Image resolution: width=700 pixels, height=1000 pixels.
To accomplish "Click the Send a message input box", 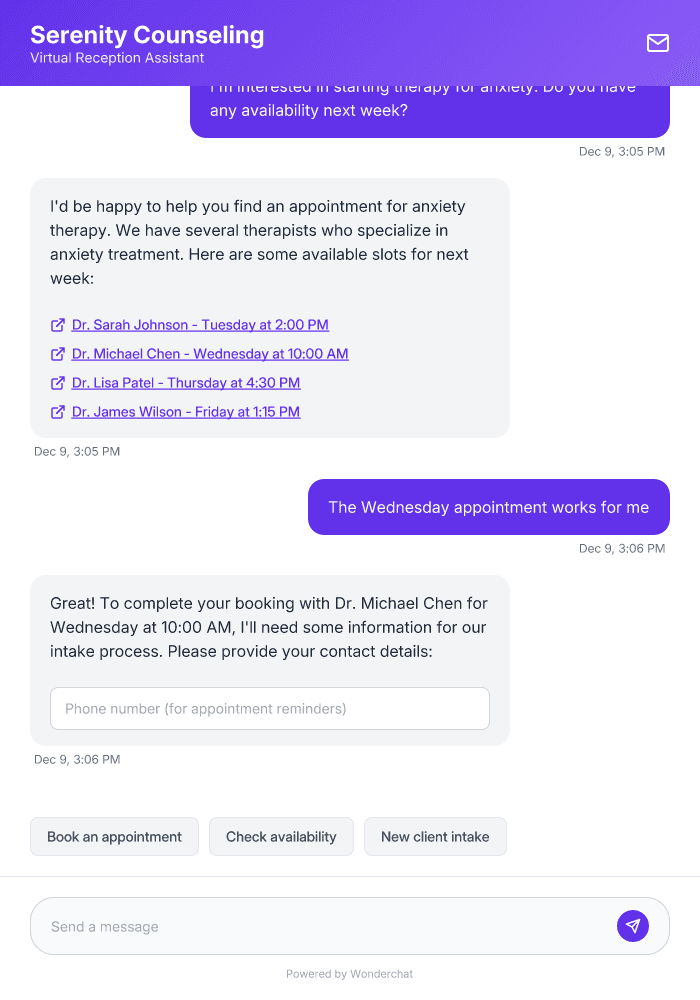I will [x=300, y=925].
